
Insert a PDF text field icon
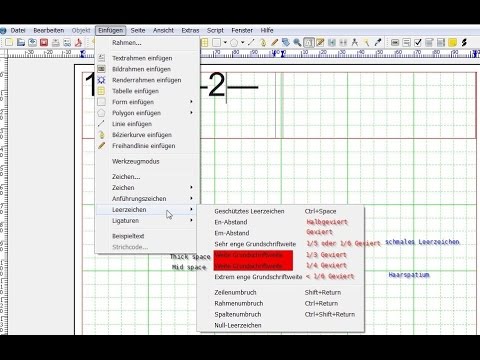pyautogui.click(x=406, y=42)
